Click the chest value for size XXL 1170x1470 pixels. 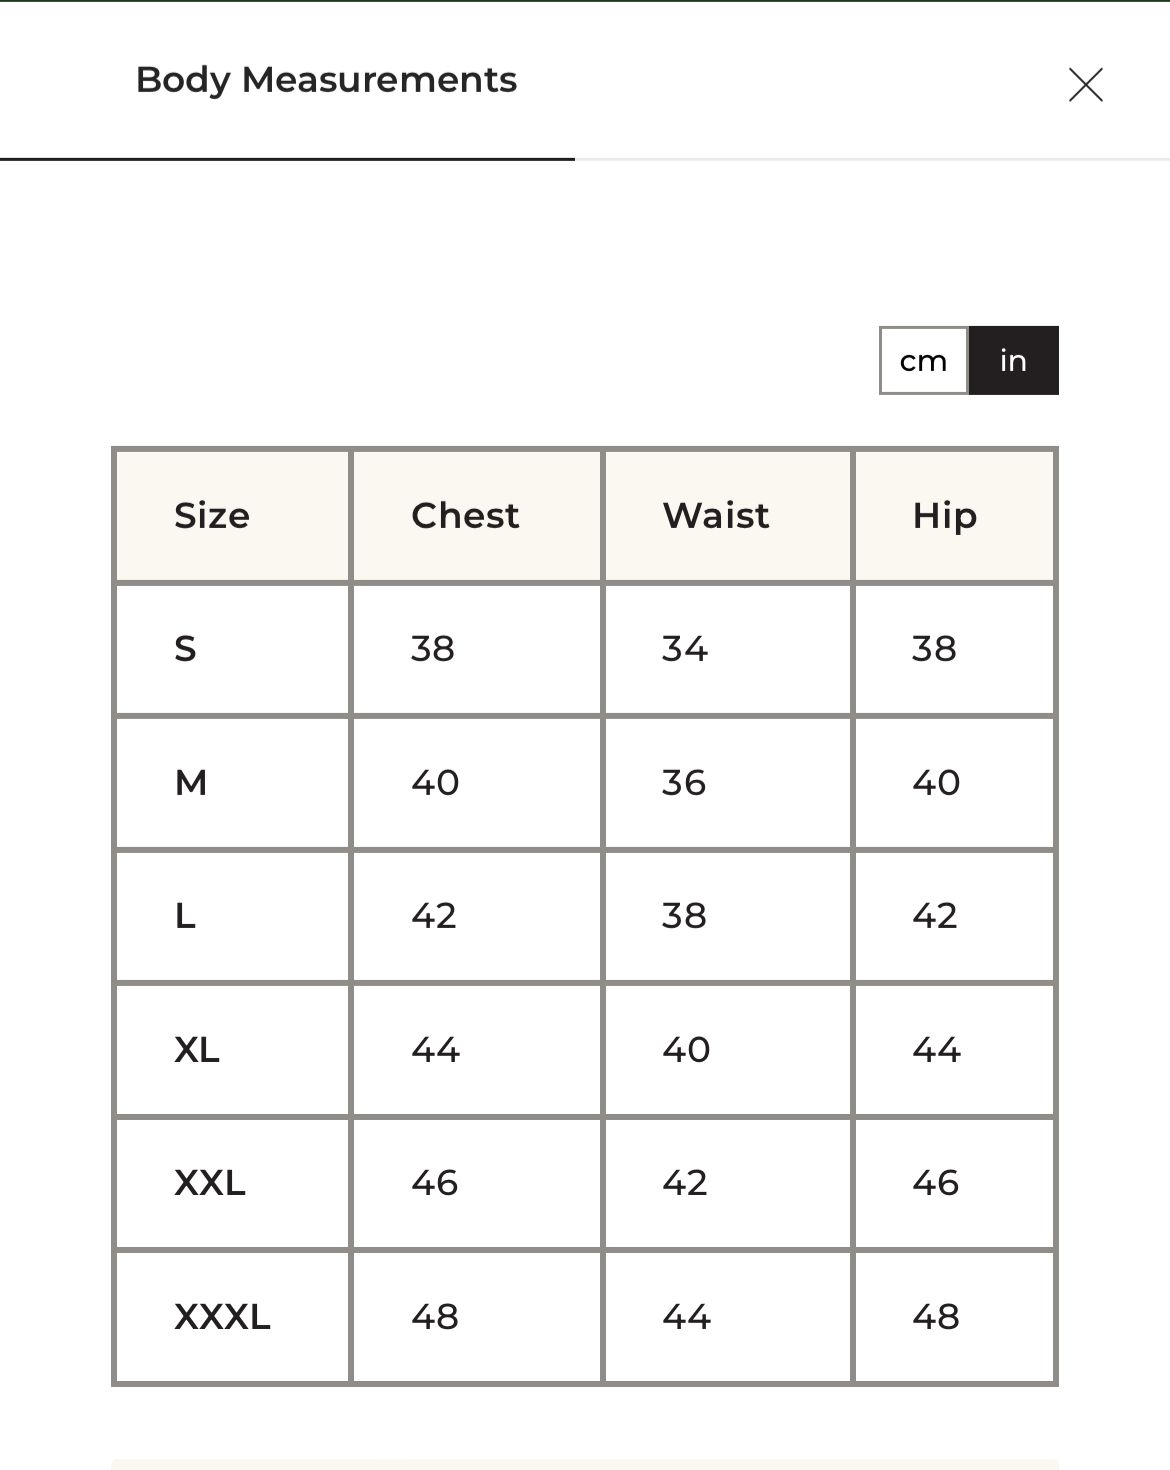435,1183
